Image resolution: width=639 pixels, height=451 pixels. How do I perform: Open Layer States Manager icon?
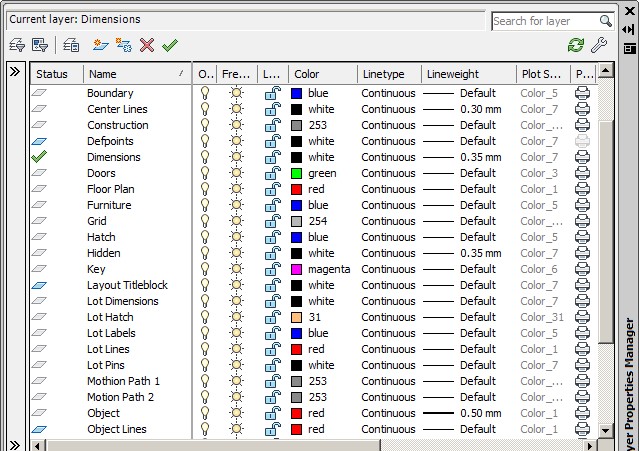click(71, 45)
